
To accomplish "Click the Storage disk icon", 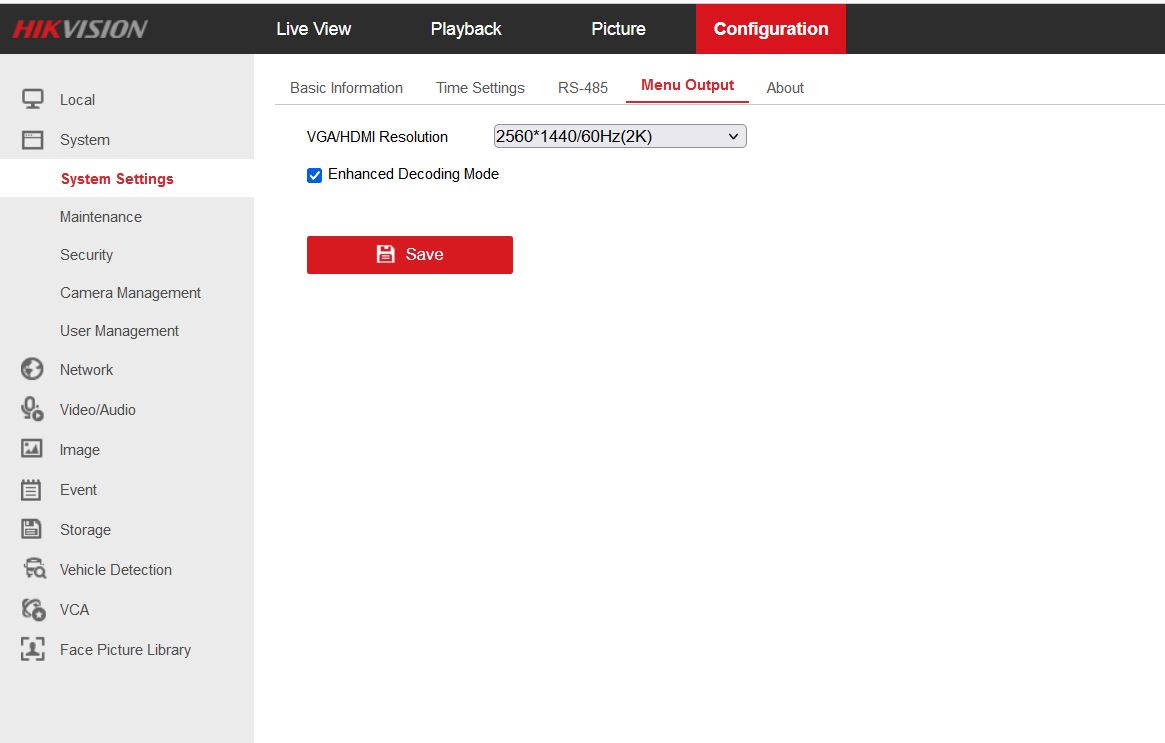I will [33, 529].
